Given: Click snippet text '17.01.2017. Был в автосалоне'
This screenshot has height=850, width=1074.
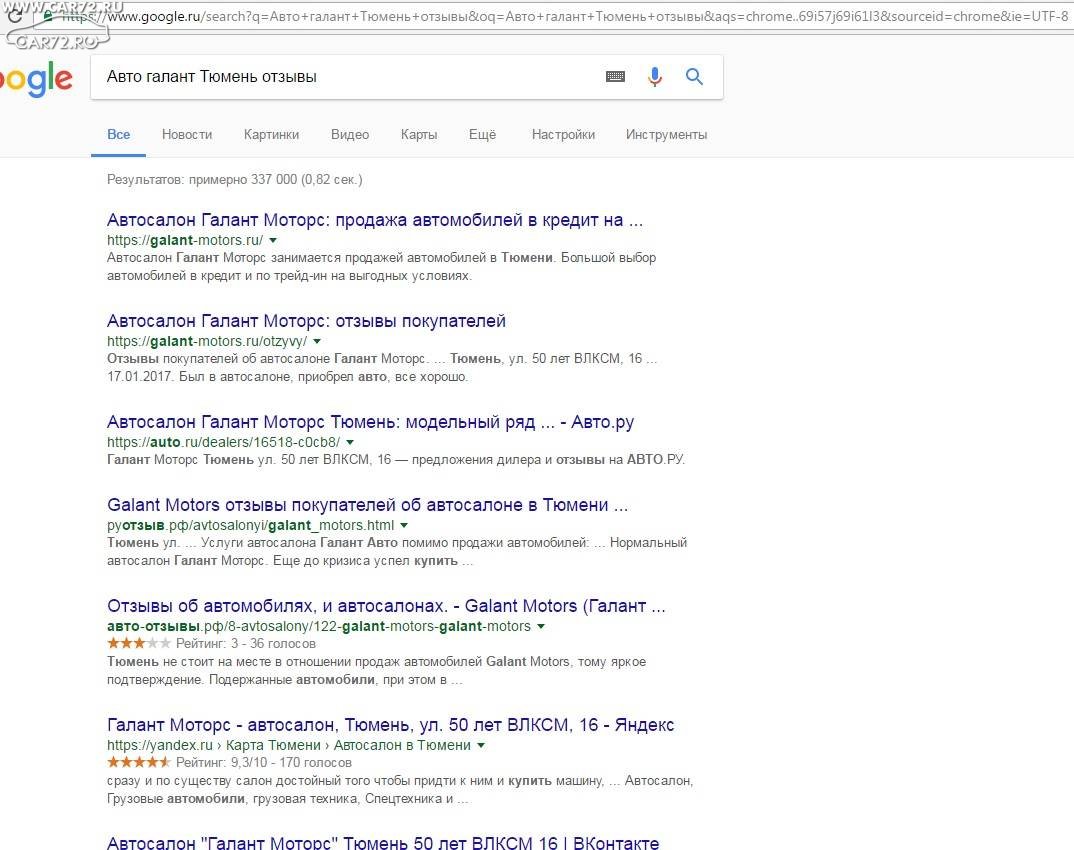Looking at the screenshot, I should point(288,377).
